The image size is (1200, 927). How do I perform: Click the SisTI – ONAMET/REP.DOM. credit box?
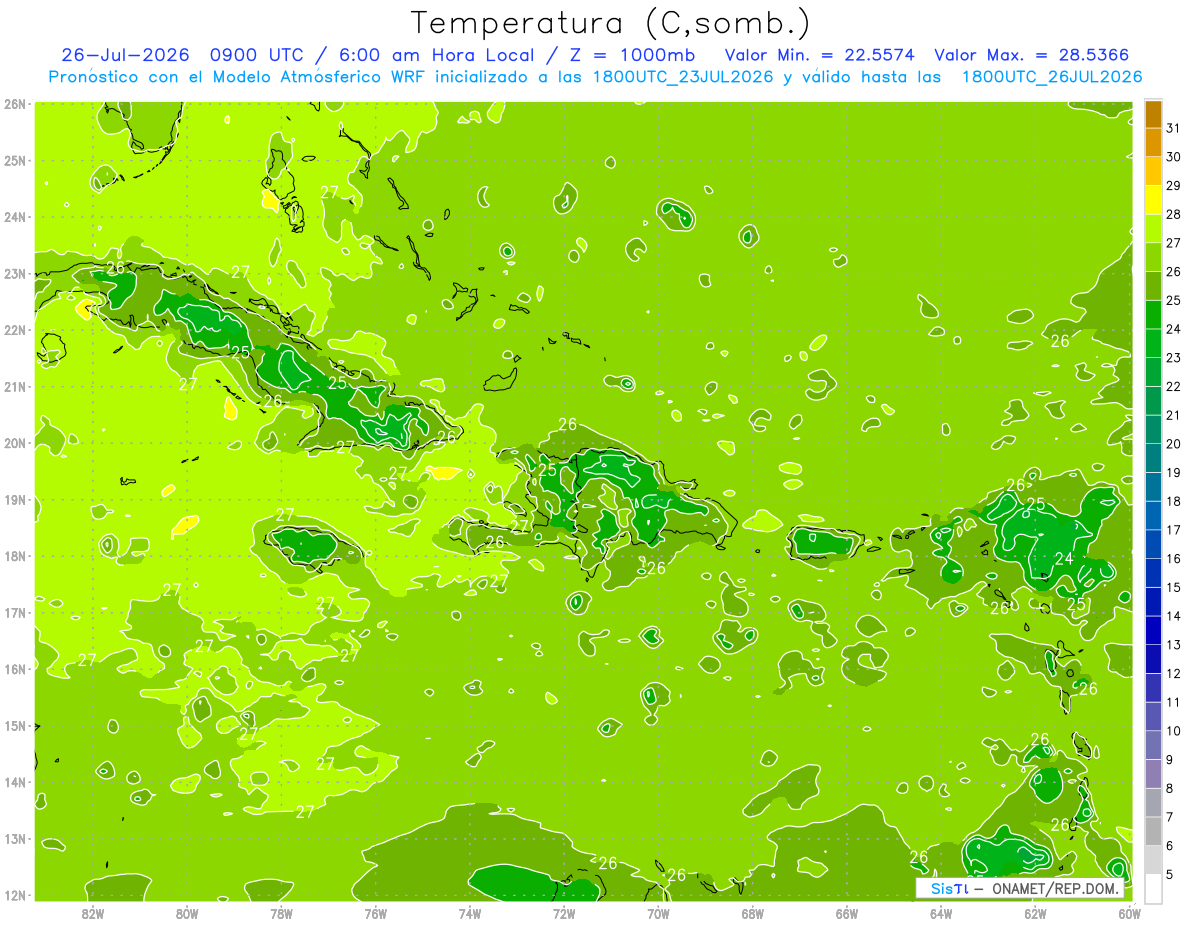pos(1020,888)
